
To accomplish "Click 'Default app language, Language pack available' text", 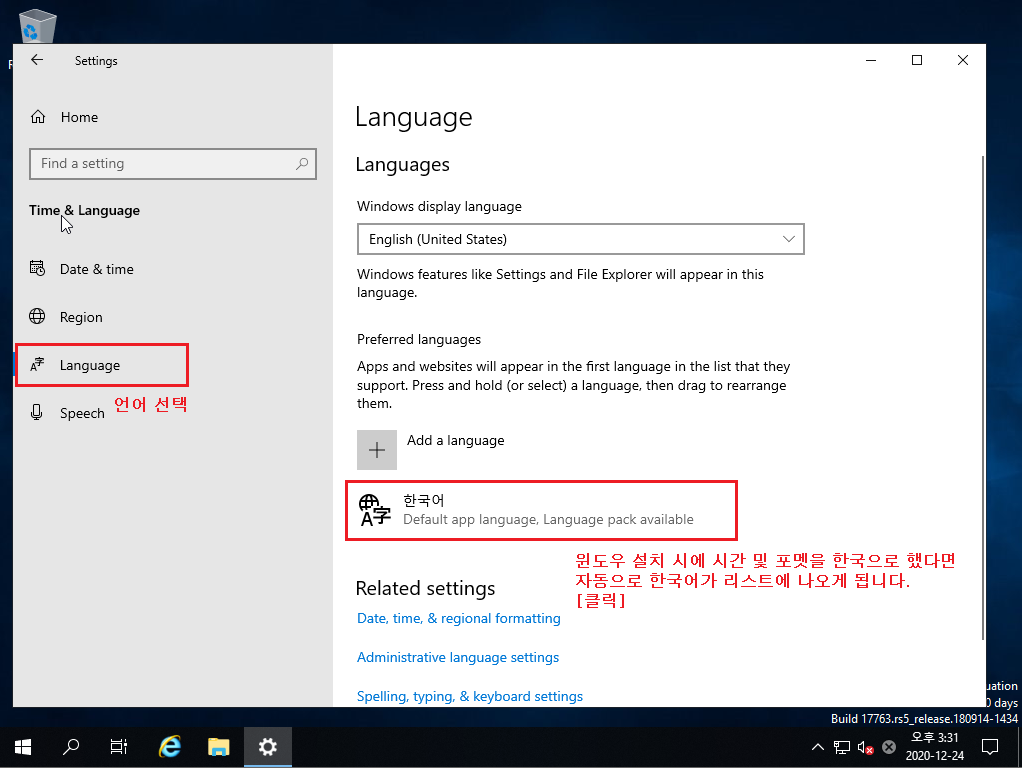I will pyautogui.click(x=548, y=520).
